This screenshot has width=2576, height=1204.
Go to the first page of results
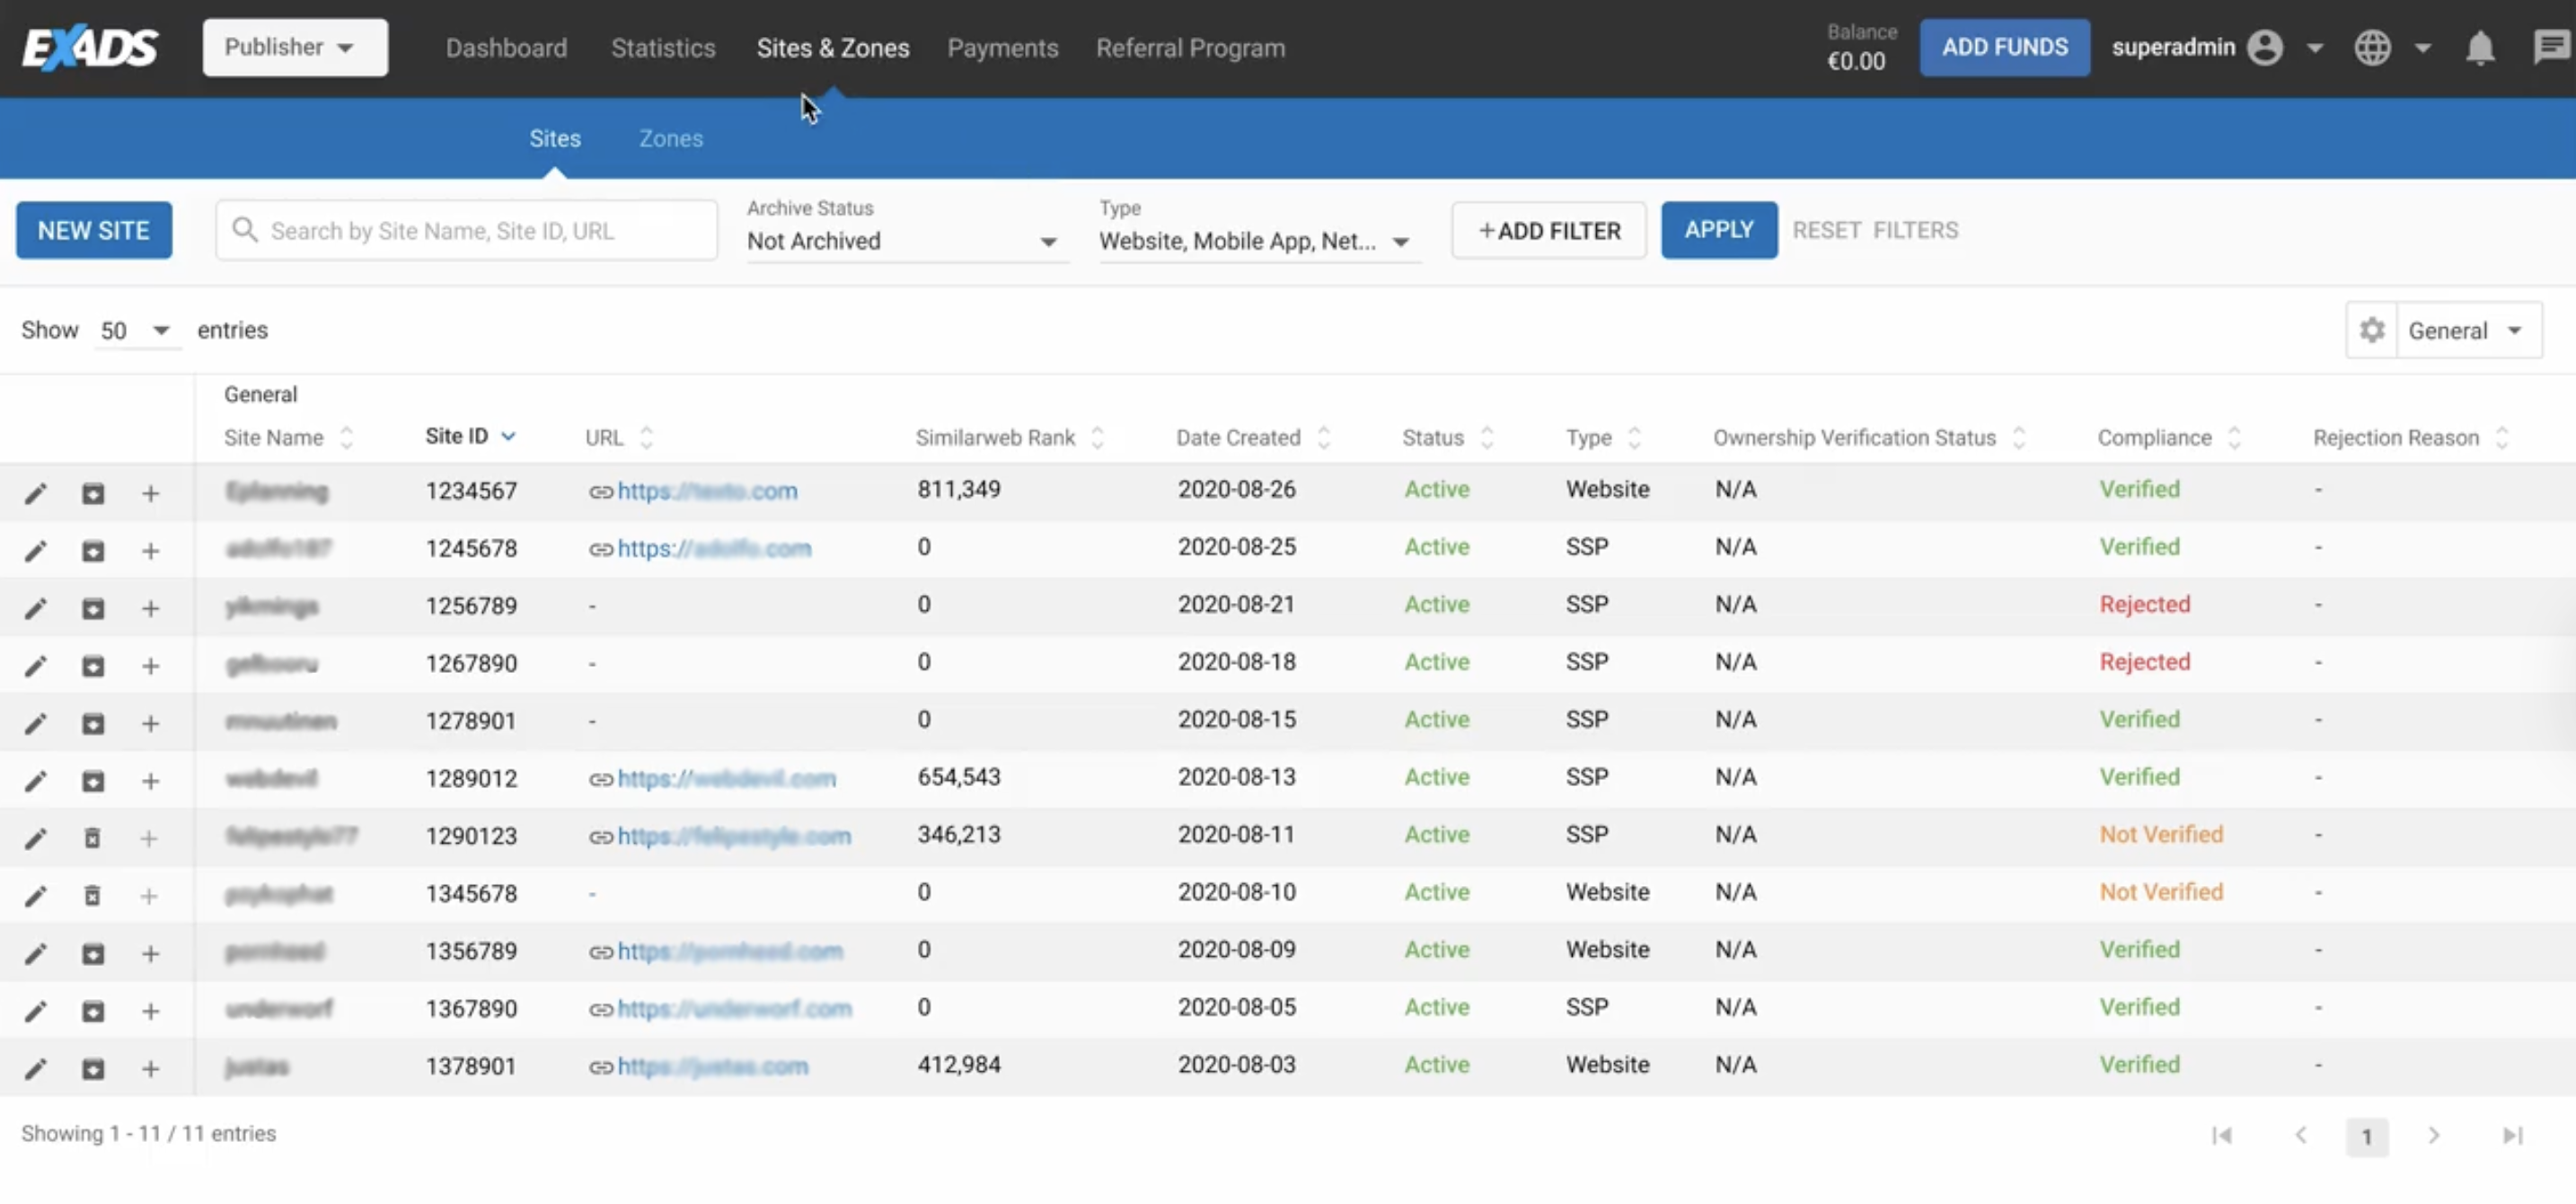(x=2221, y=1135)
